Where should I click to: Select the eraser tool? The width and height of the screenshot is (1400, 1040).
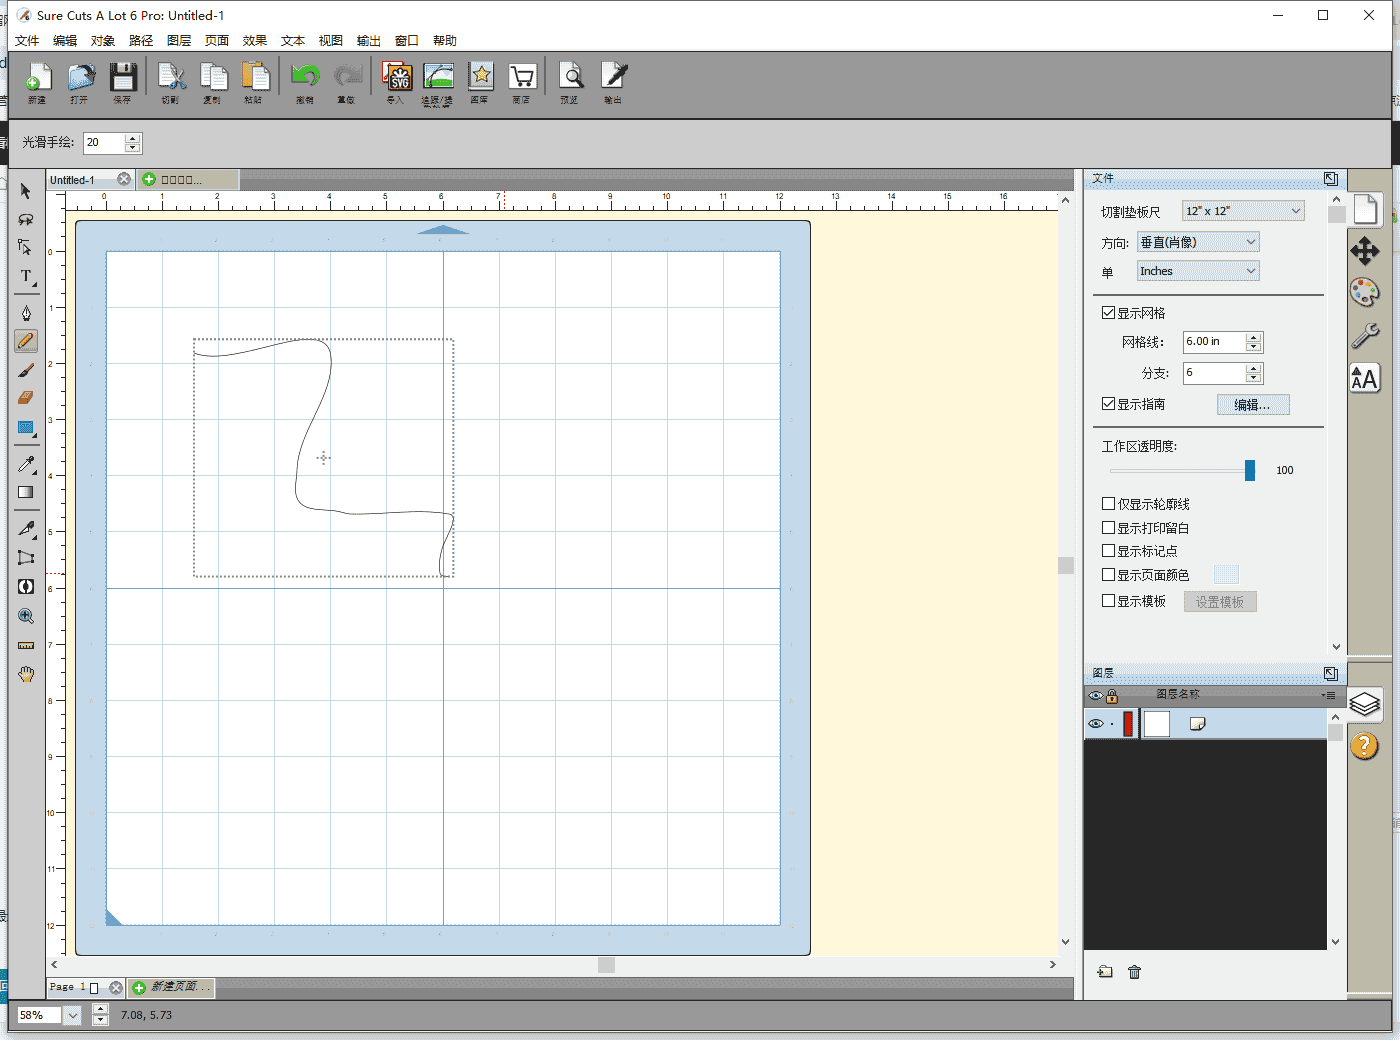26,398
